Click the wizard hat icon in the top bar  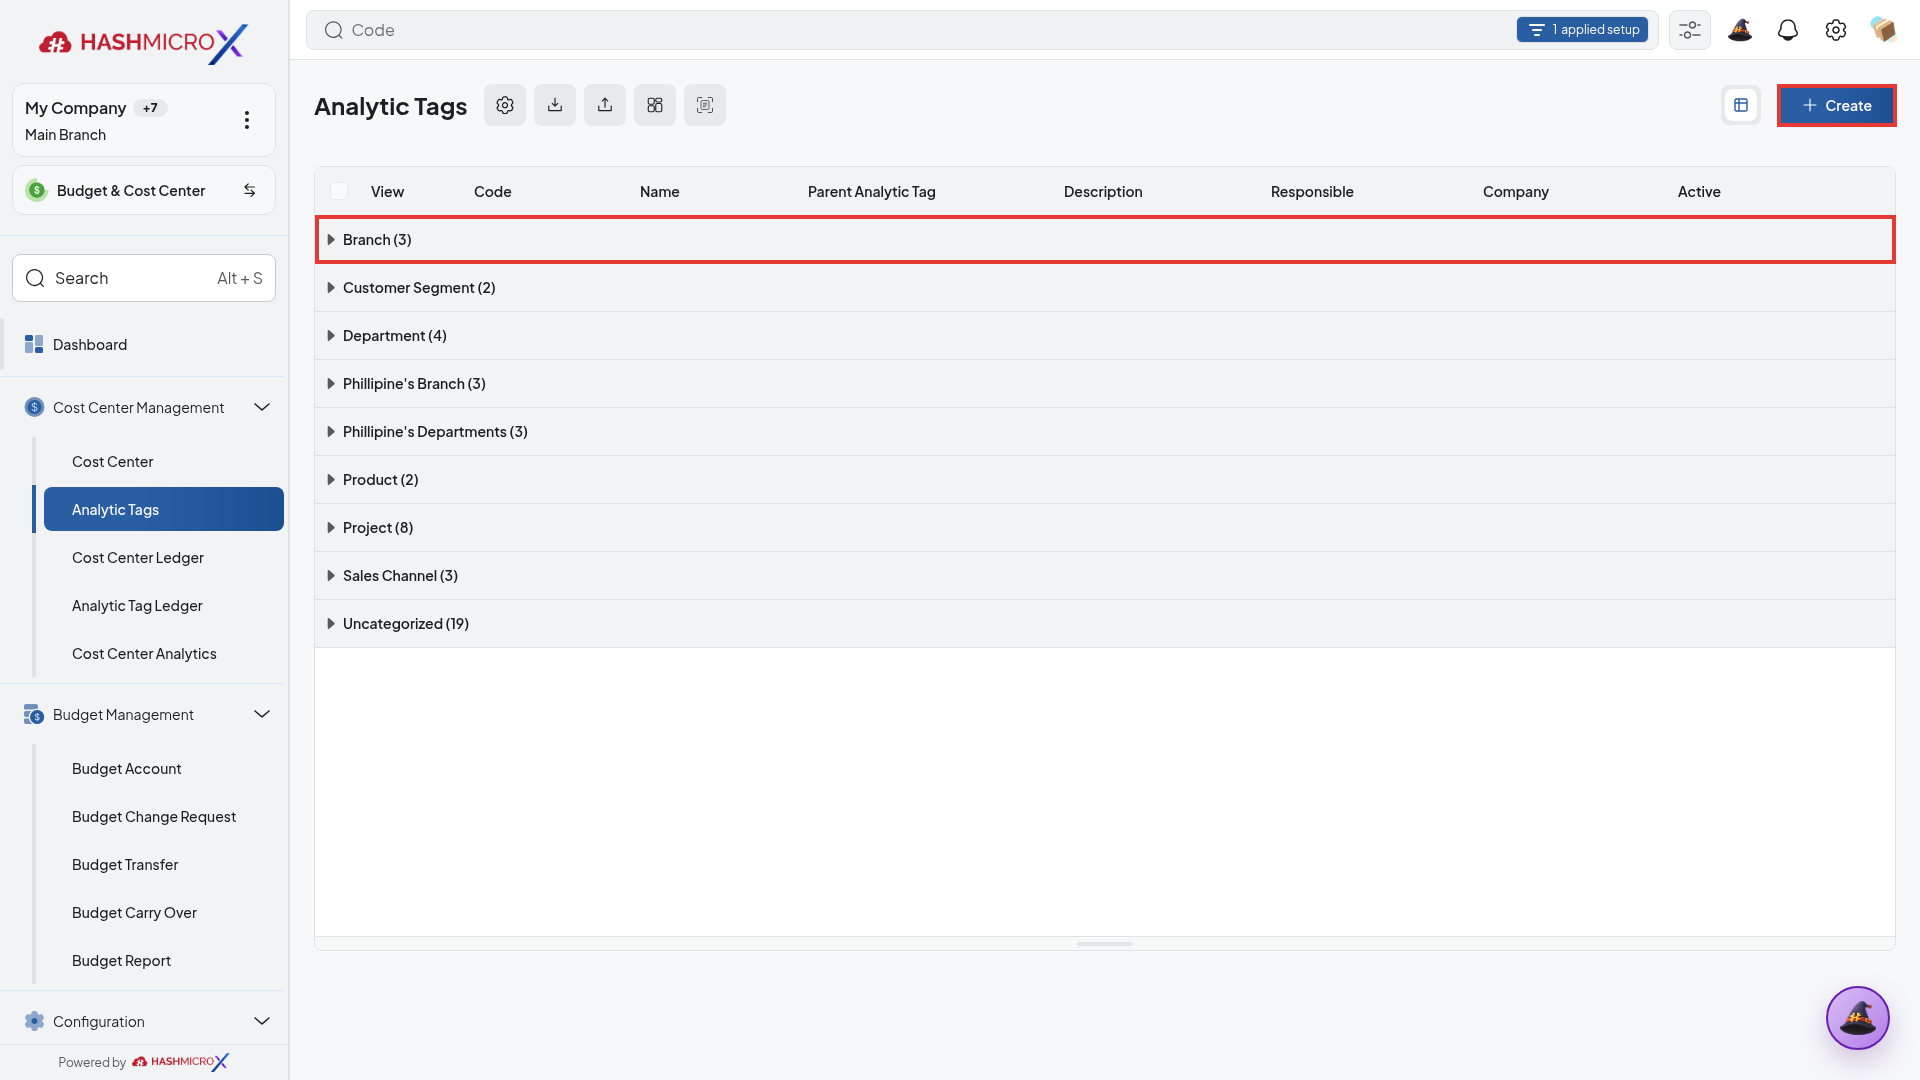pos(1740,30)
